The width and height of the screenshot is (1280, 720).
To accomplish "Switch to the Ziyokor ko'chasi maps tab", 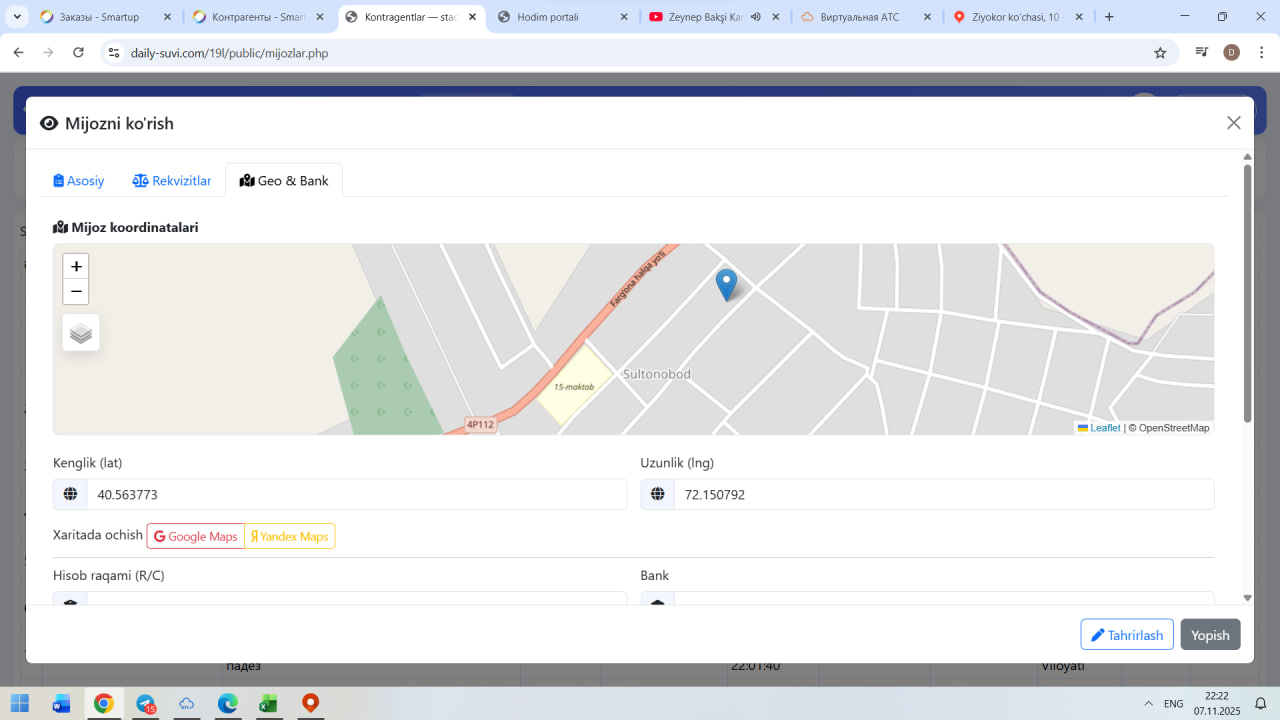I will pyautogui.click(x=1018, y=17).
